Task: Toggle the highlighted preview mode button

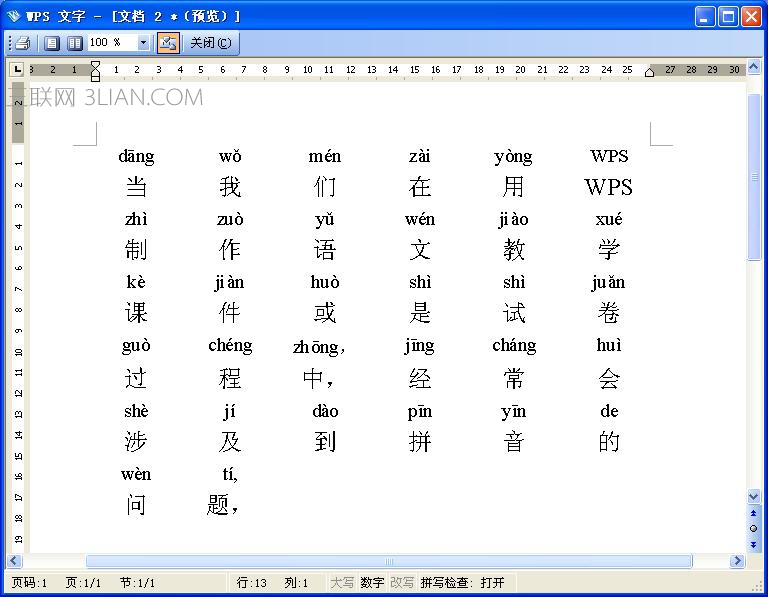Action: [168, 43]
